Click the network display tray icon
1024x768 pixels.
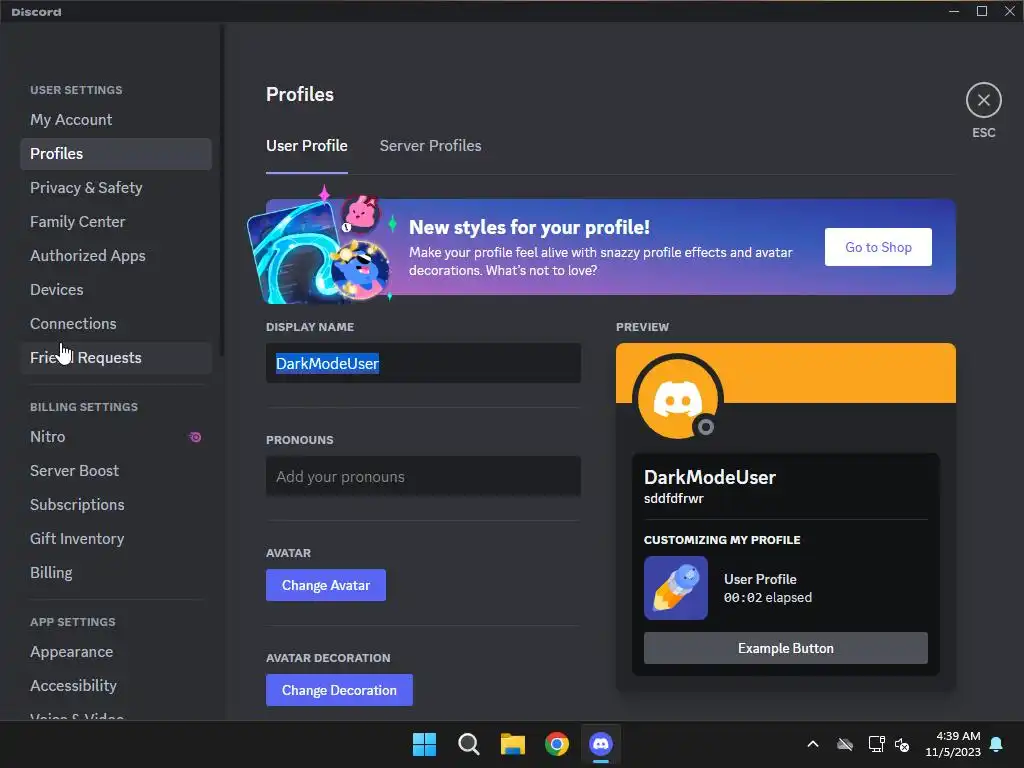pyautogui.click(x=876, y=744)
